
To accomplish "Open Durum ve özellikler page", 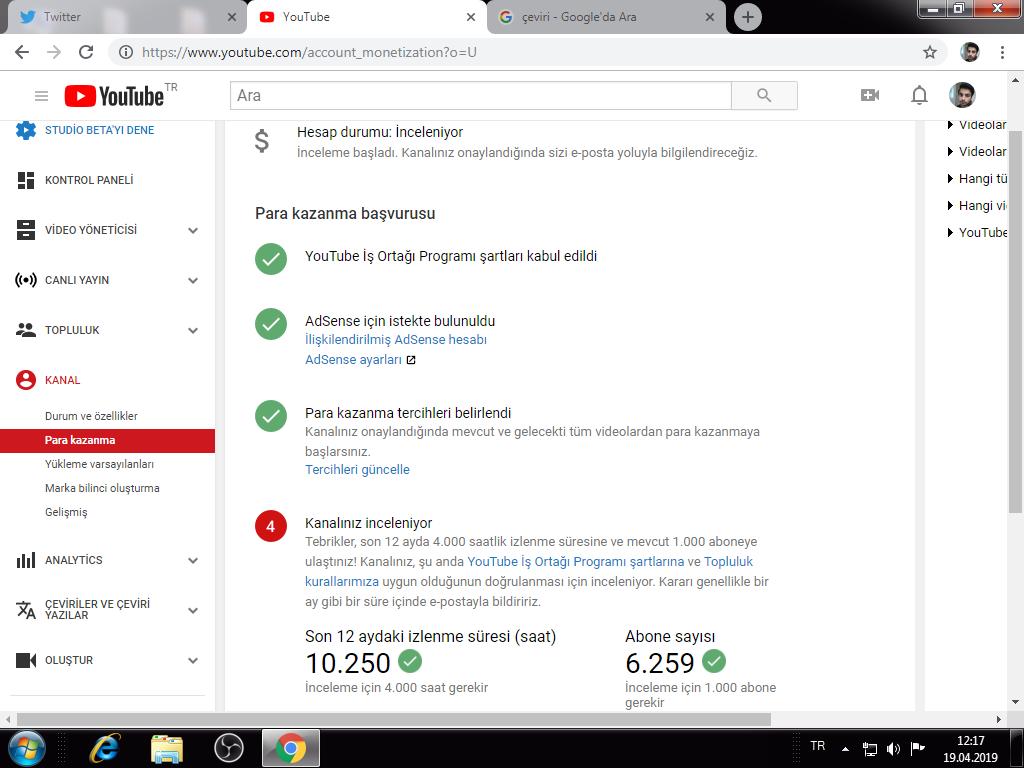I will point(91,416).
